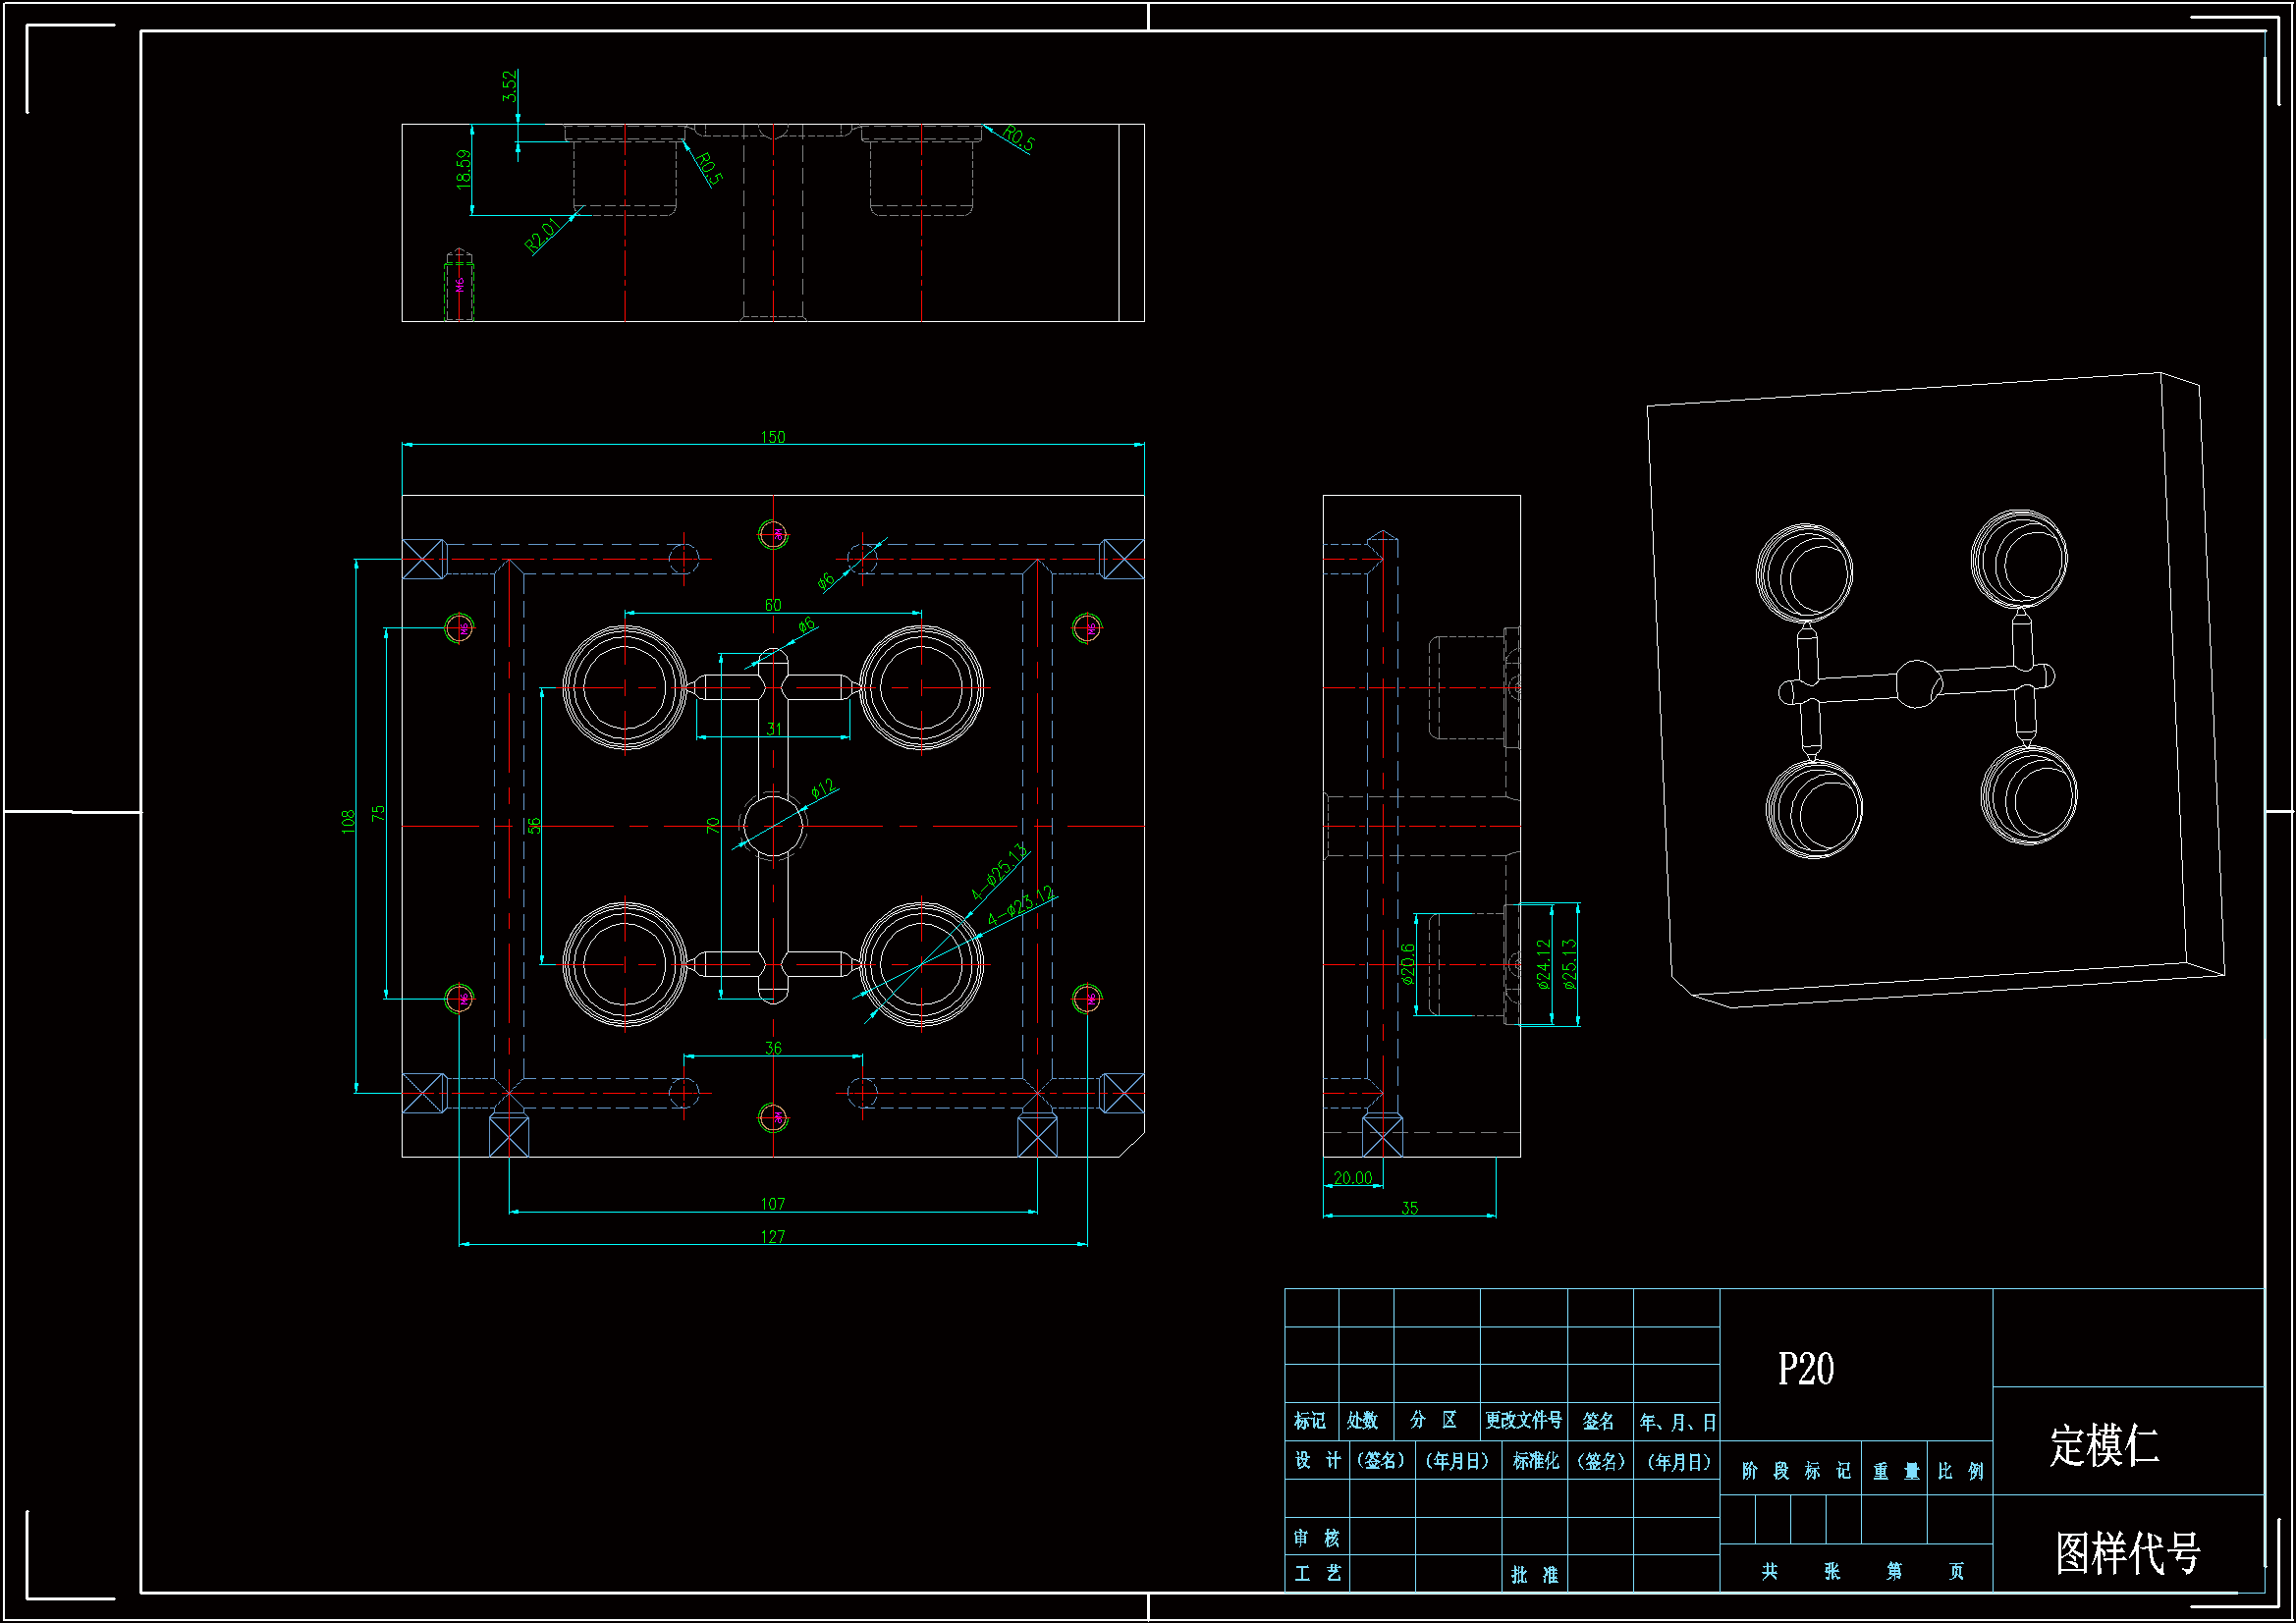The width and height of the screenshot is (2296, 1623).
Task: Select the 60 cavity spacing dimension
Action: [x=772, y=605]
